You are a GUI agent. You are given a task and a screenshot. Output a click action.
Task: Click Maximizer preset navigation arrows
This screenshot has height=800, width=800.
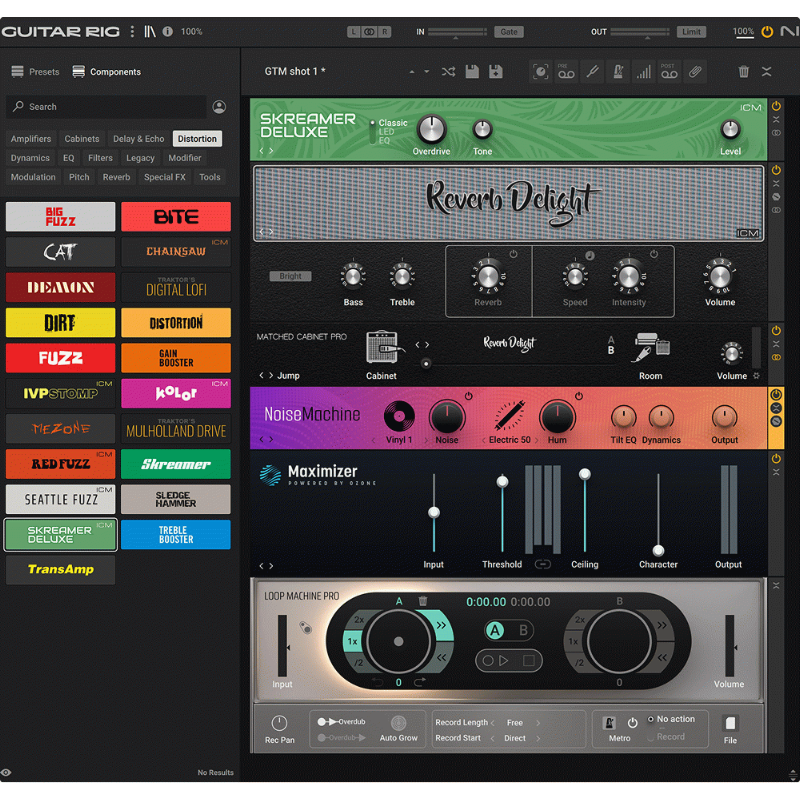point(266,566)
